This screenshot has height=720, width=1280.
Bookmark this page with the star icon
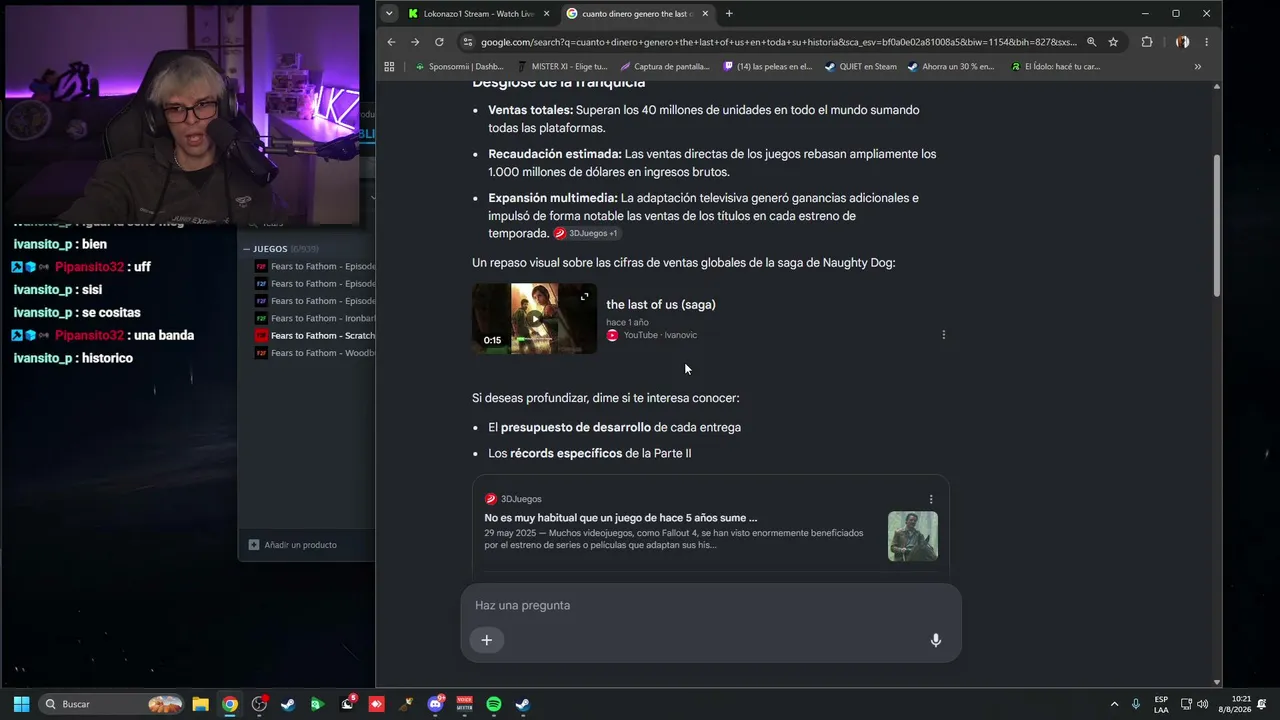tap(1113, 42)
